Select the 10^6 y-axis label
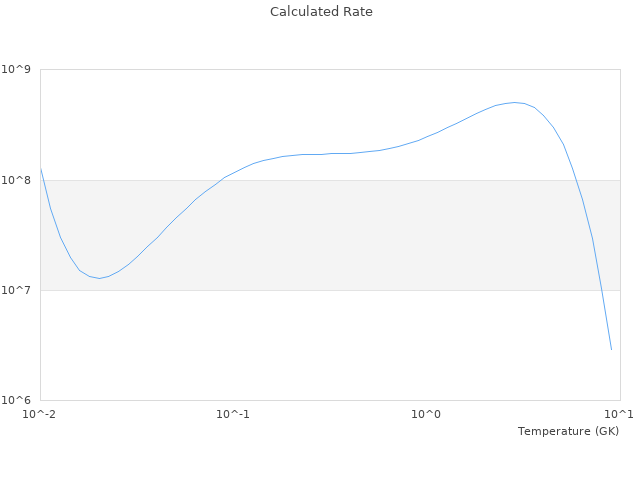 [16, 400]
